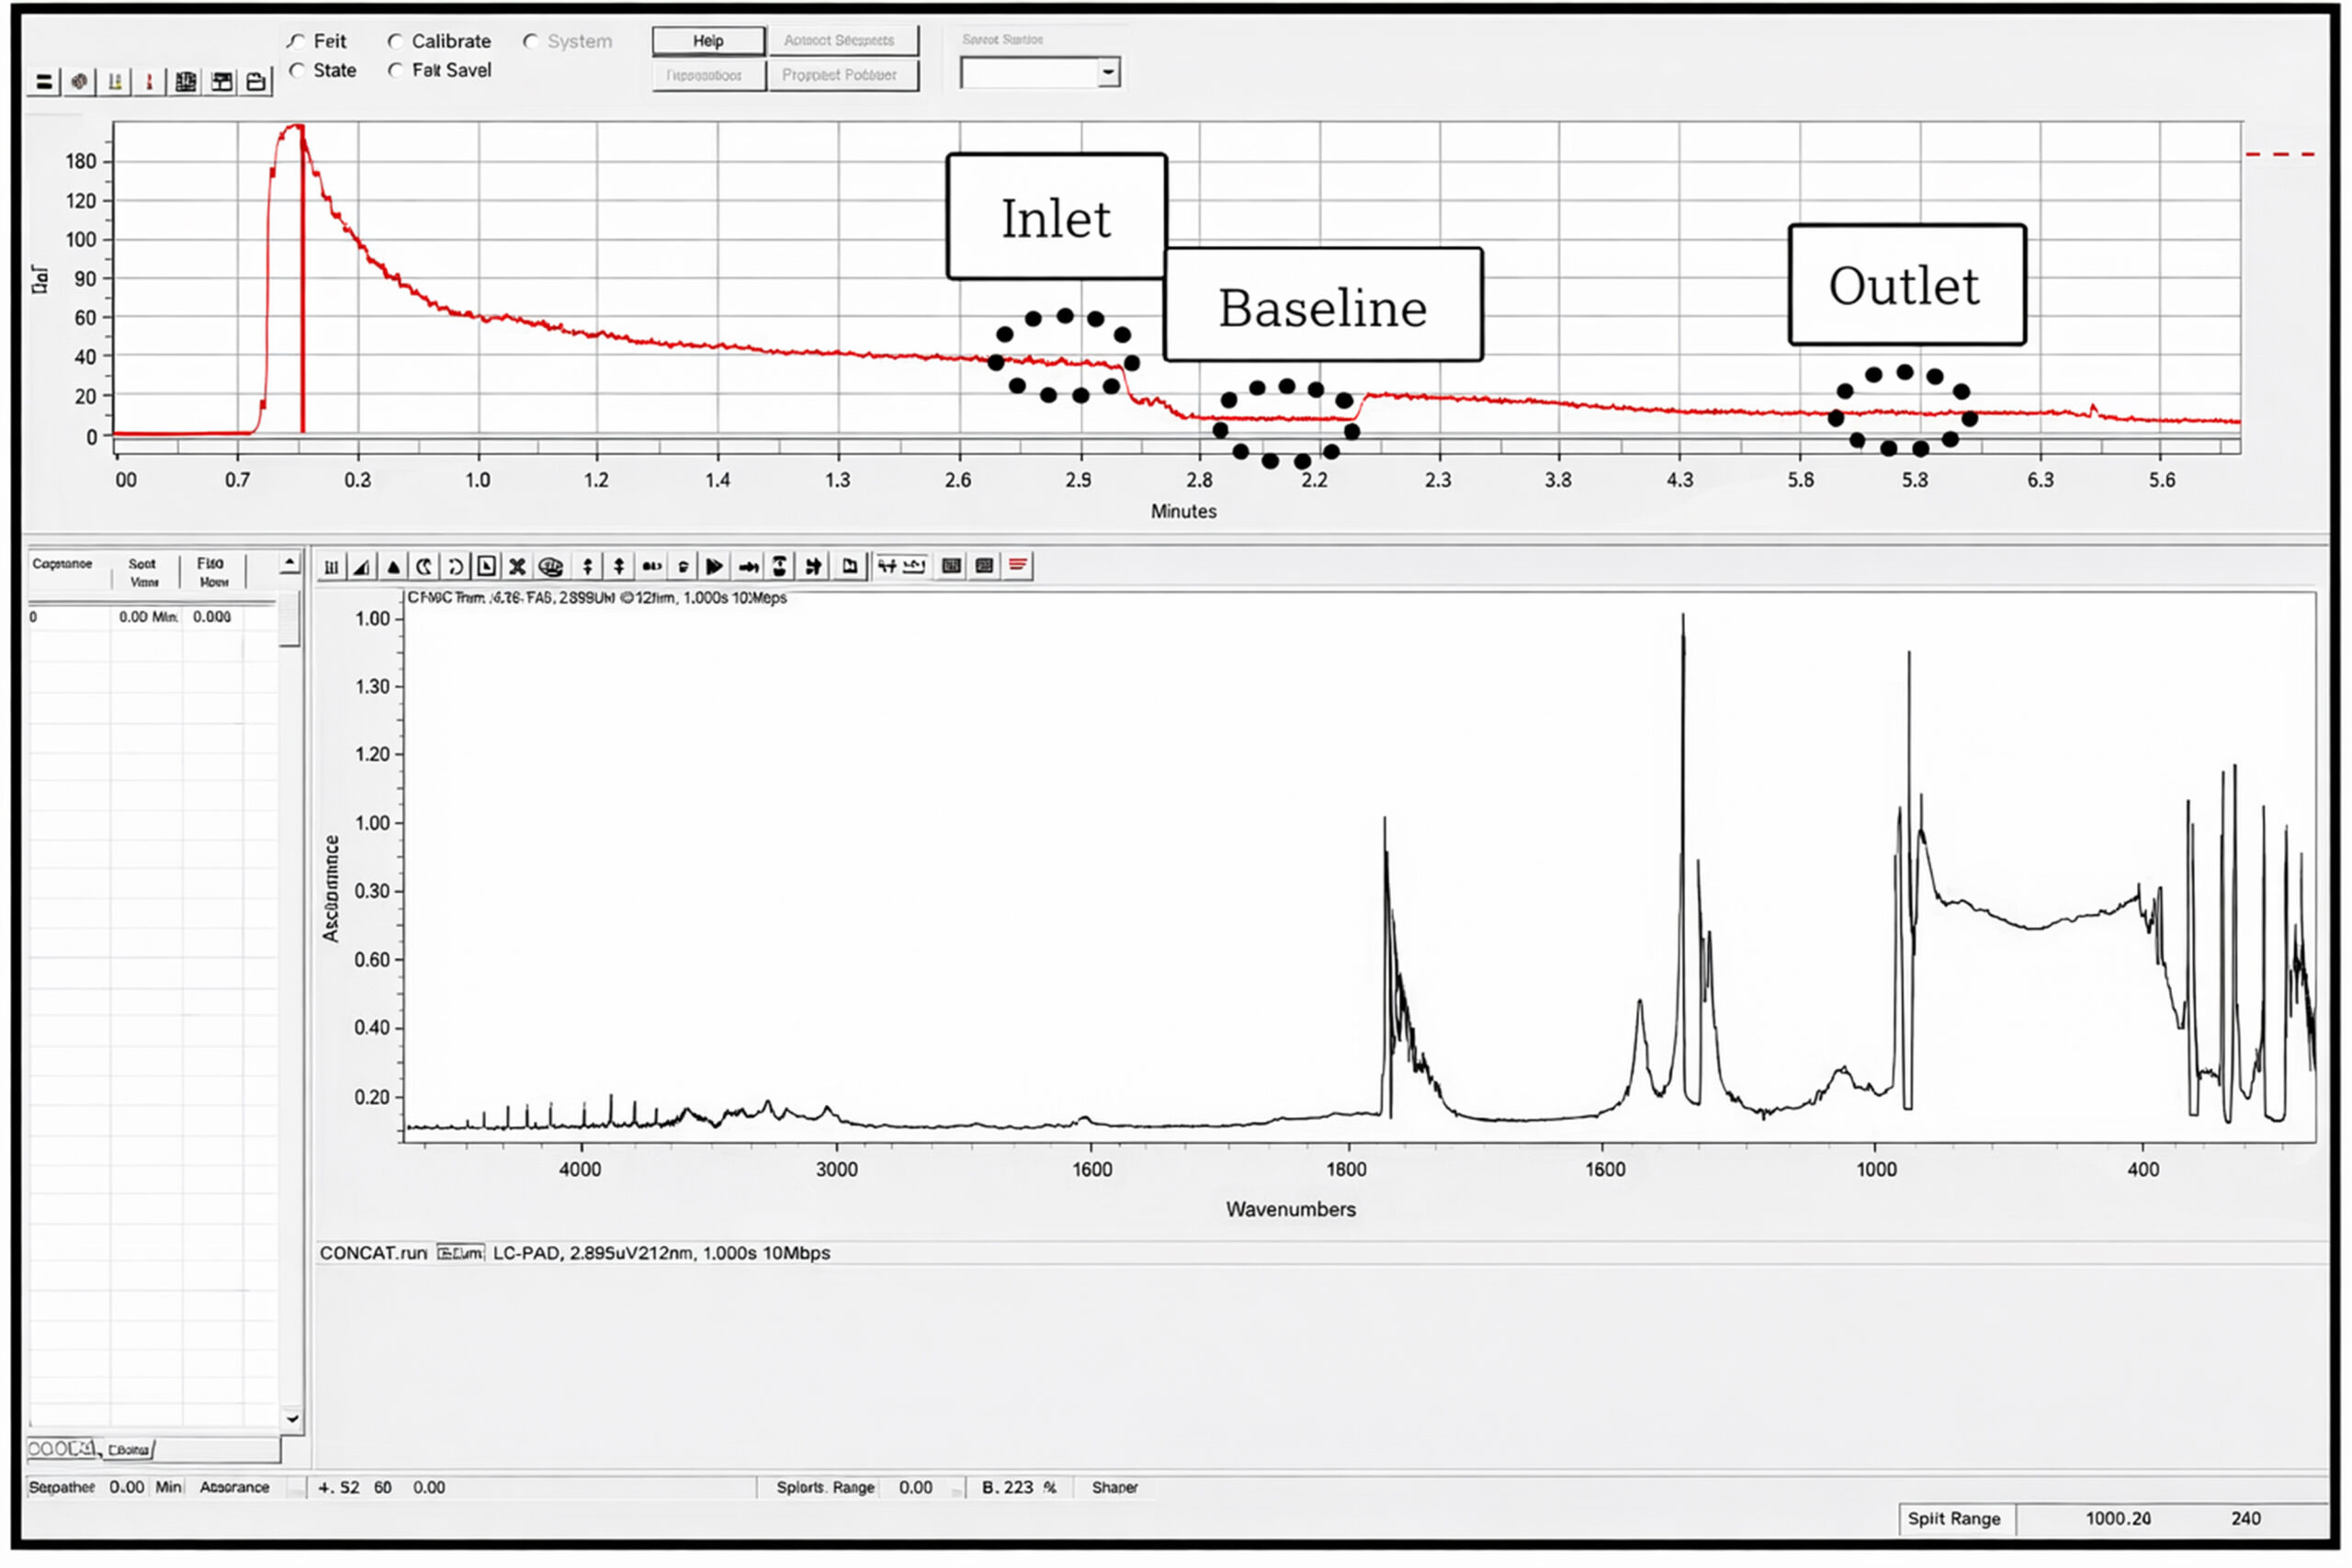Click the 'B. 223 %' status entry

click(1018, 1487)
